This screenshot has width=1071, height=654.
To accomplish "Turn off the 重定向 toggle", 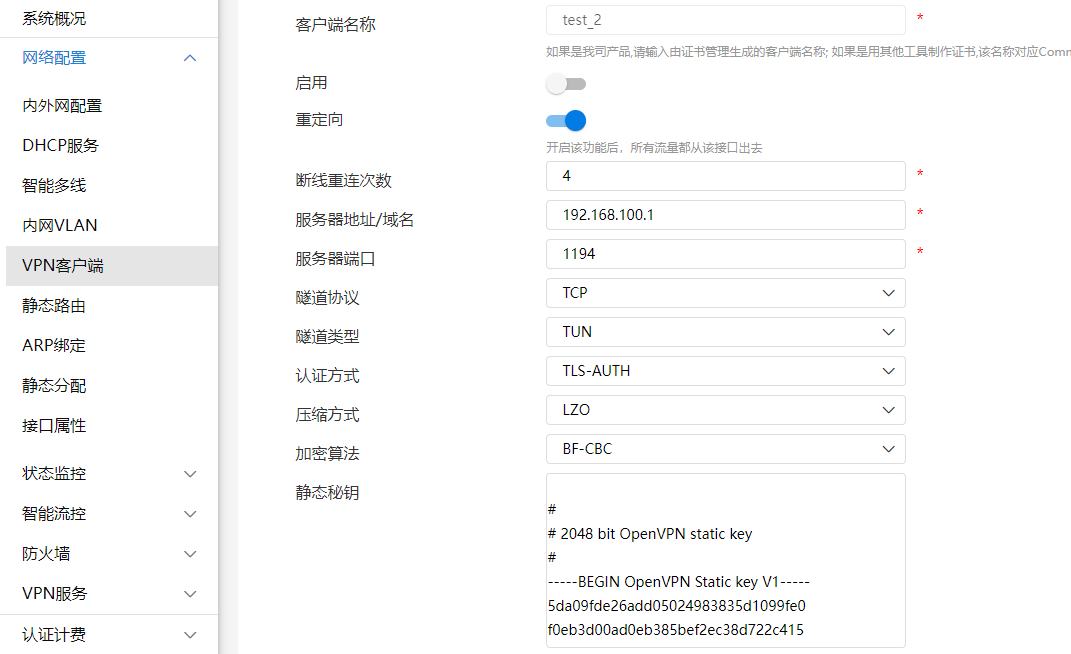I will [565, 121].
